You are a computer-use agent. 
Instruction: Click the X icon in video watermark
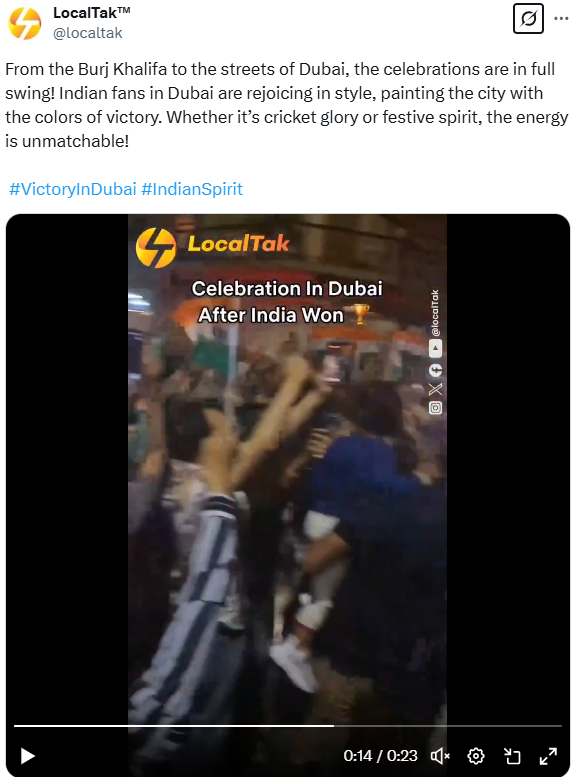(x=435, y=389)
